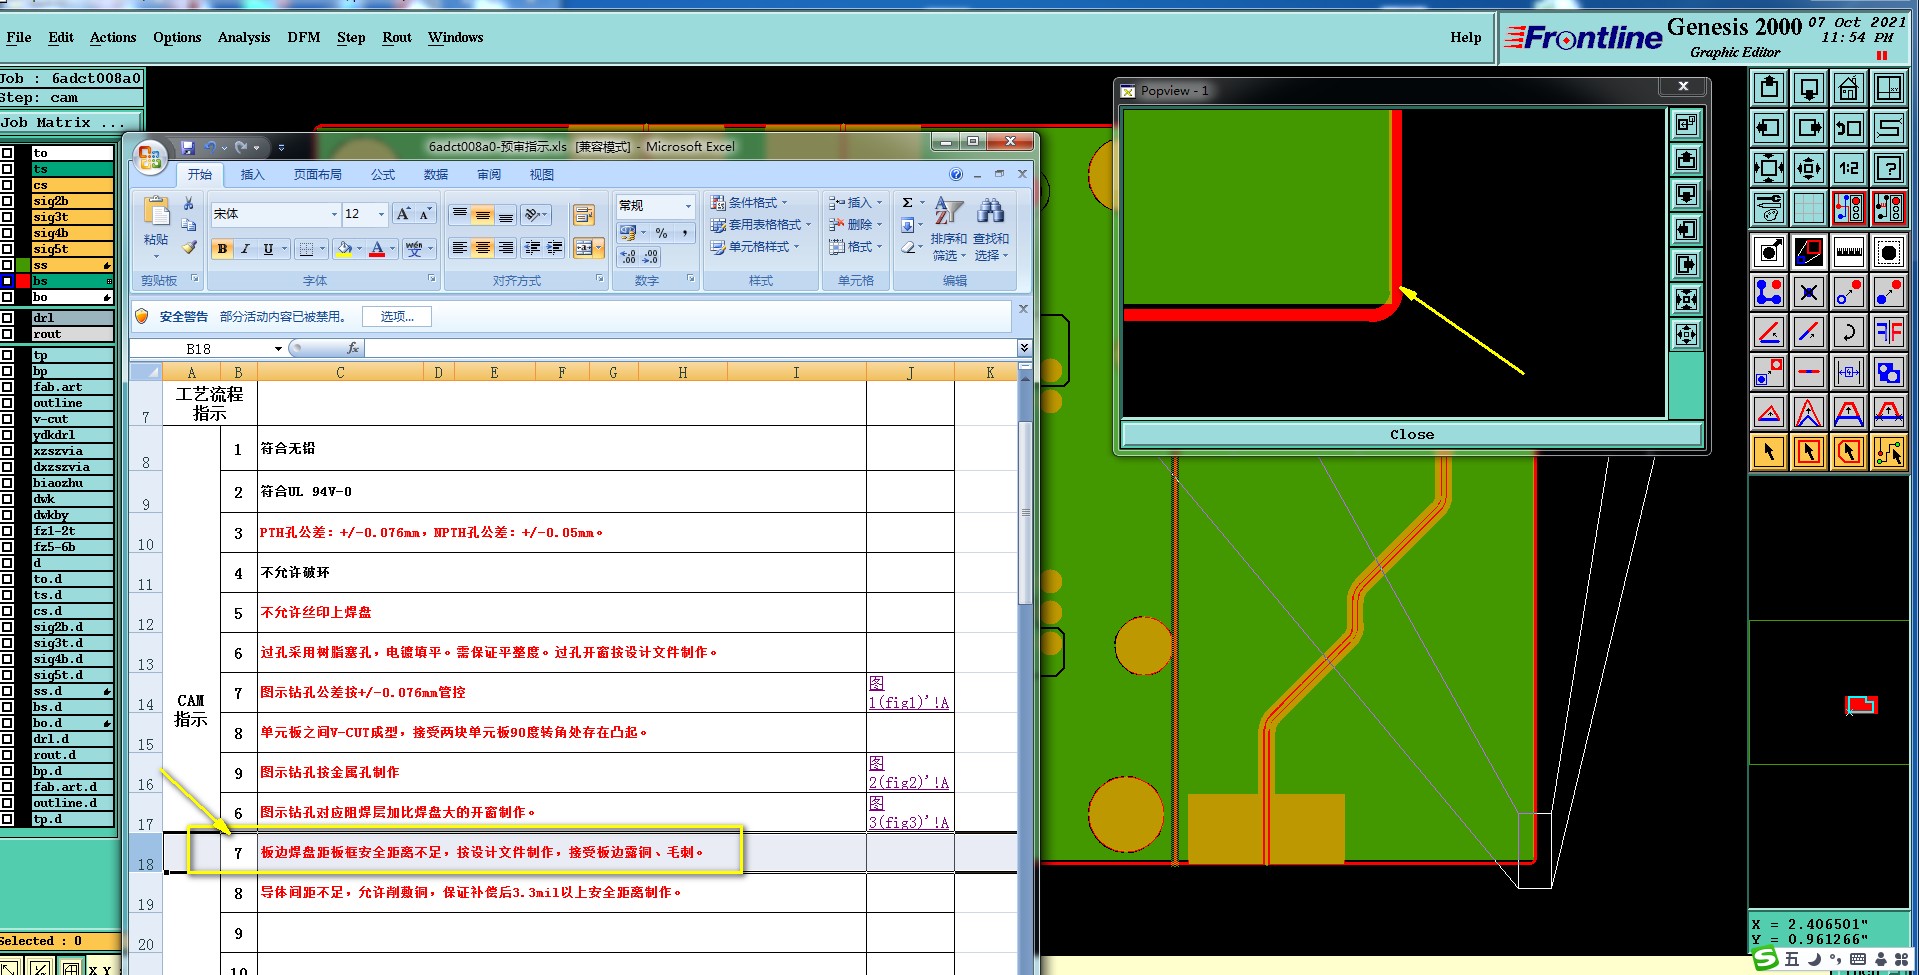Switch to the 页面布局 ribbon tab

tap(318, 175)
